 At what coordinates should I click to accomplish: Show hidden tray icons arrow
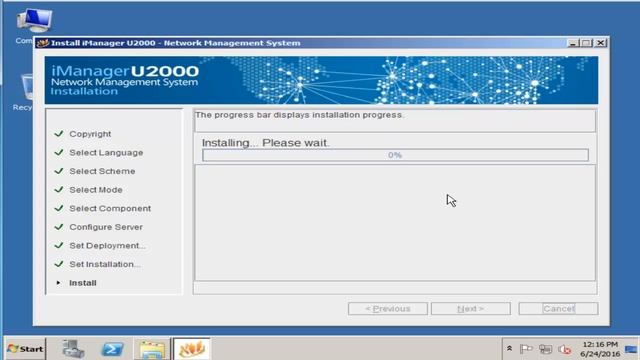(509, 349)
